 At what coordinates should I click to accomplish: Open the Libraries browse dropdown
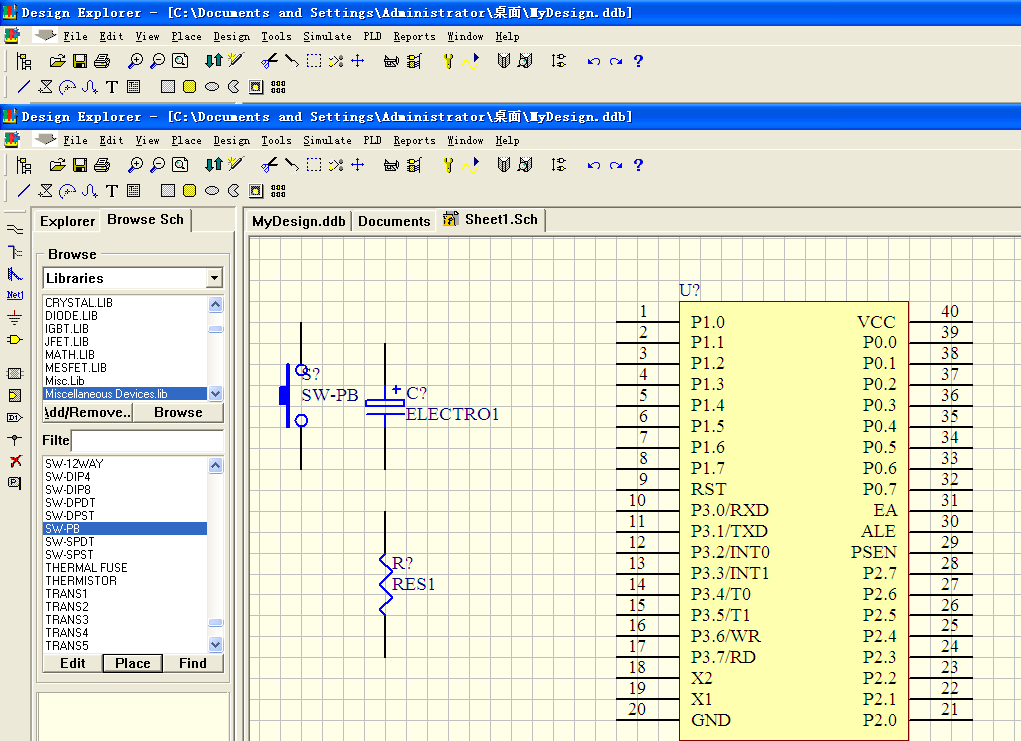click(214, 278)
